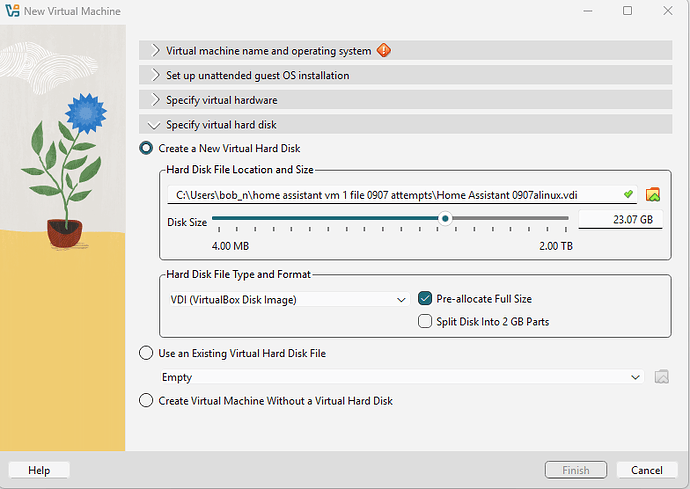Click the warning icon beside name and operating system
The image size is (690, 489).
click(384, 50)
